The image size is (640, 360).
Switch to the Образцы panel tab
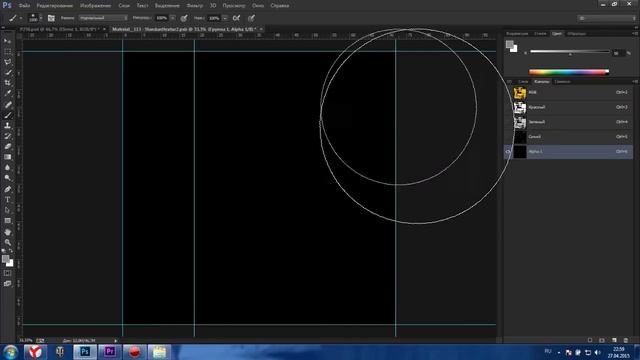pyautogui.click(x=576, y=33)
